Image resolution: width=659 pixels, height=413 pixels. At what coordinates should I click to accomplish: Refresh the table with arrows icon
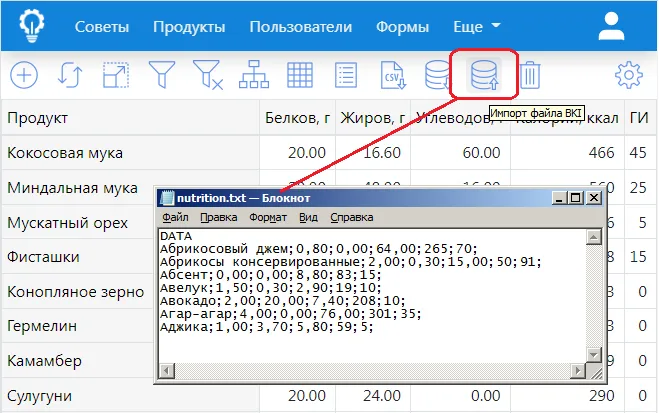pos(70,75)
